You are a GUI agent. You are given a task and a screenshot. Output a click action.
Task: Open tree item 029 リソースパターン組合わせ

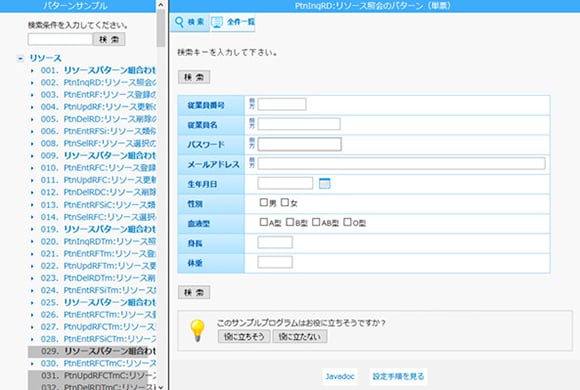pyautogui.click(x=98, y=351)
